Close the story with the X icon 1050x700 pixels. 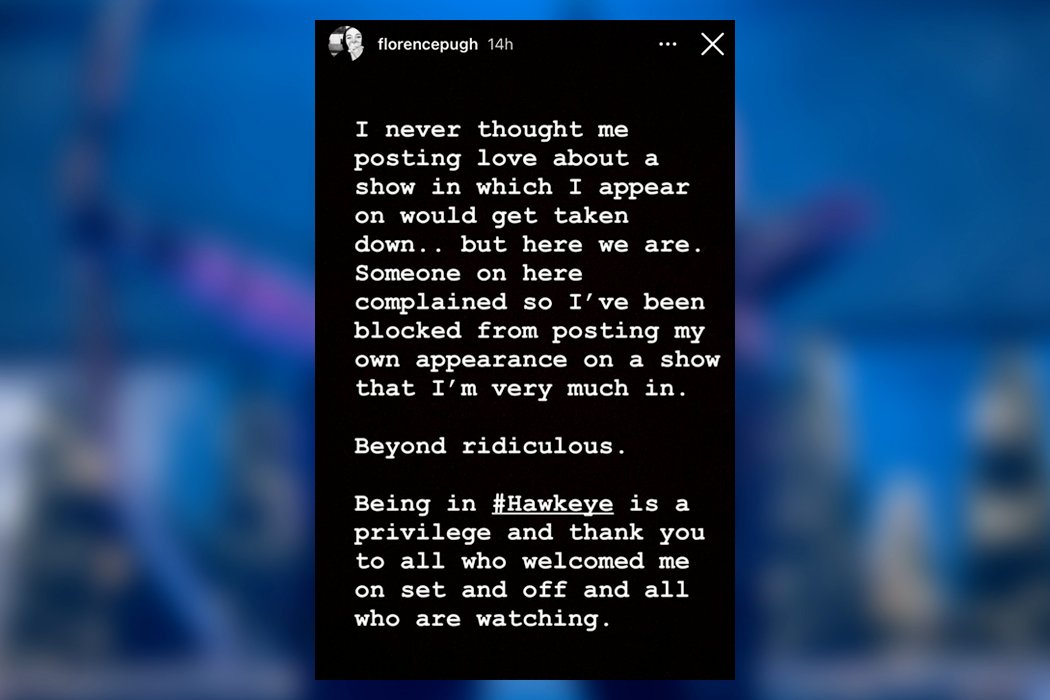[x=712, y=44]
